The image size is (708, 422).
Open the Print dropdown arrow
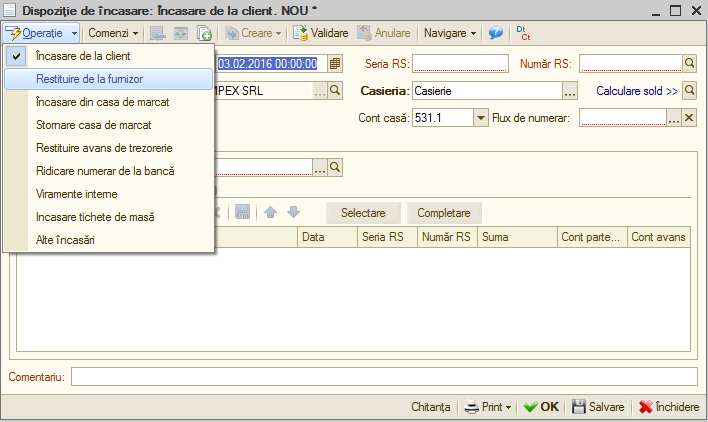click(x=508, y=407)
